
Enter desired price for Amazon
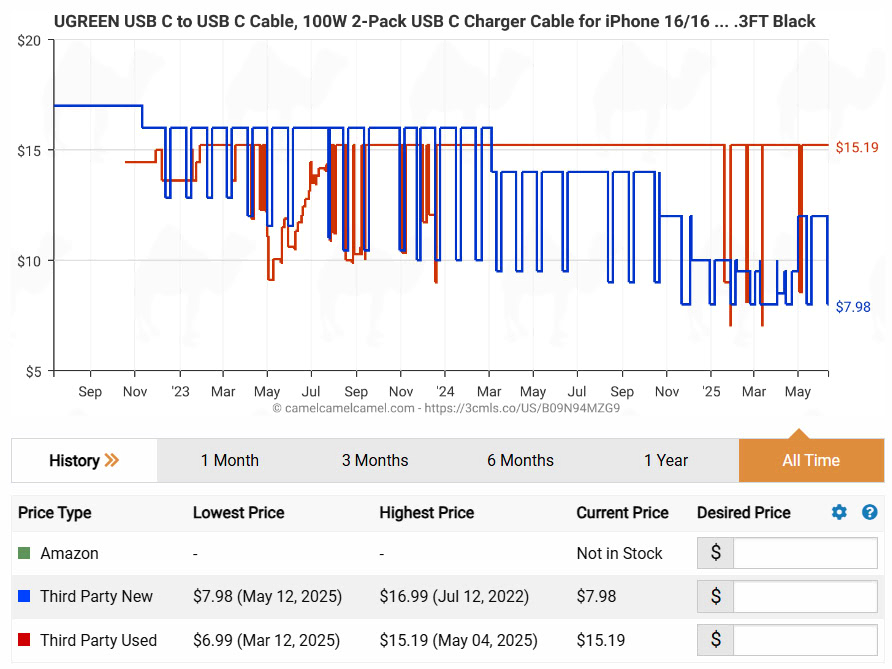coord(804,553)
